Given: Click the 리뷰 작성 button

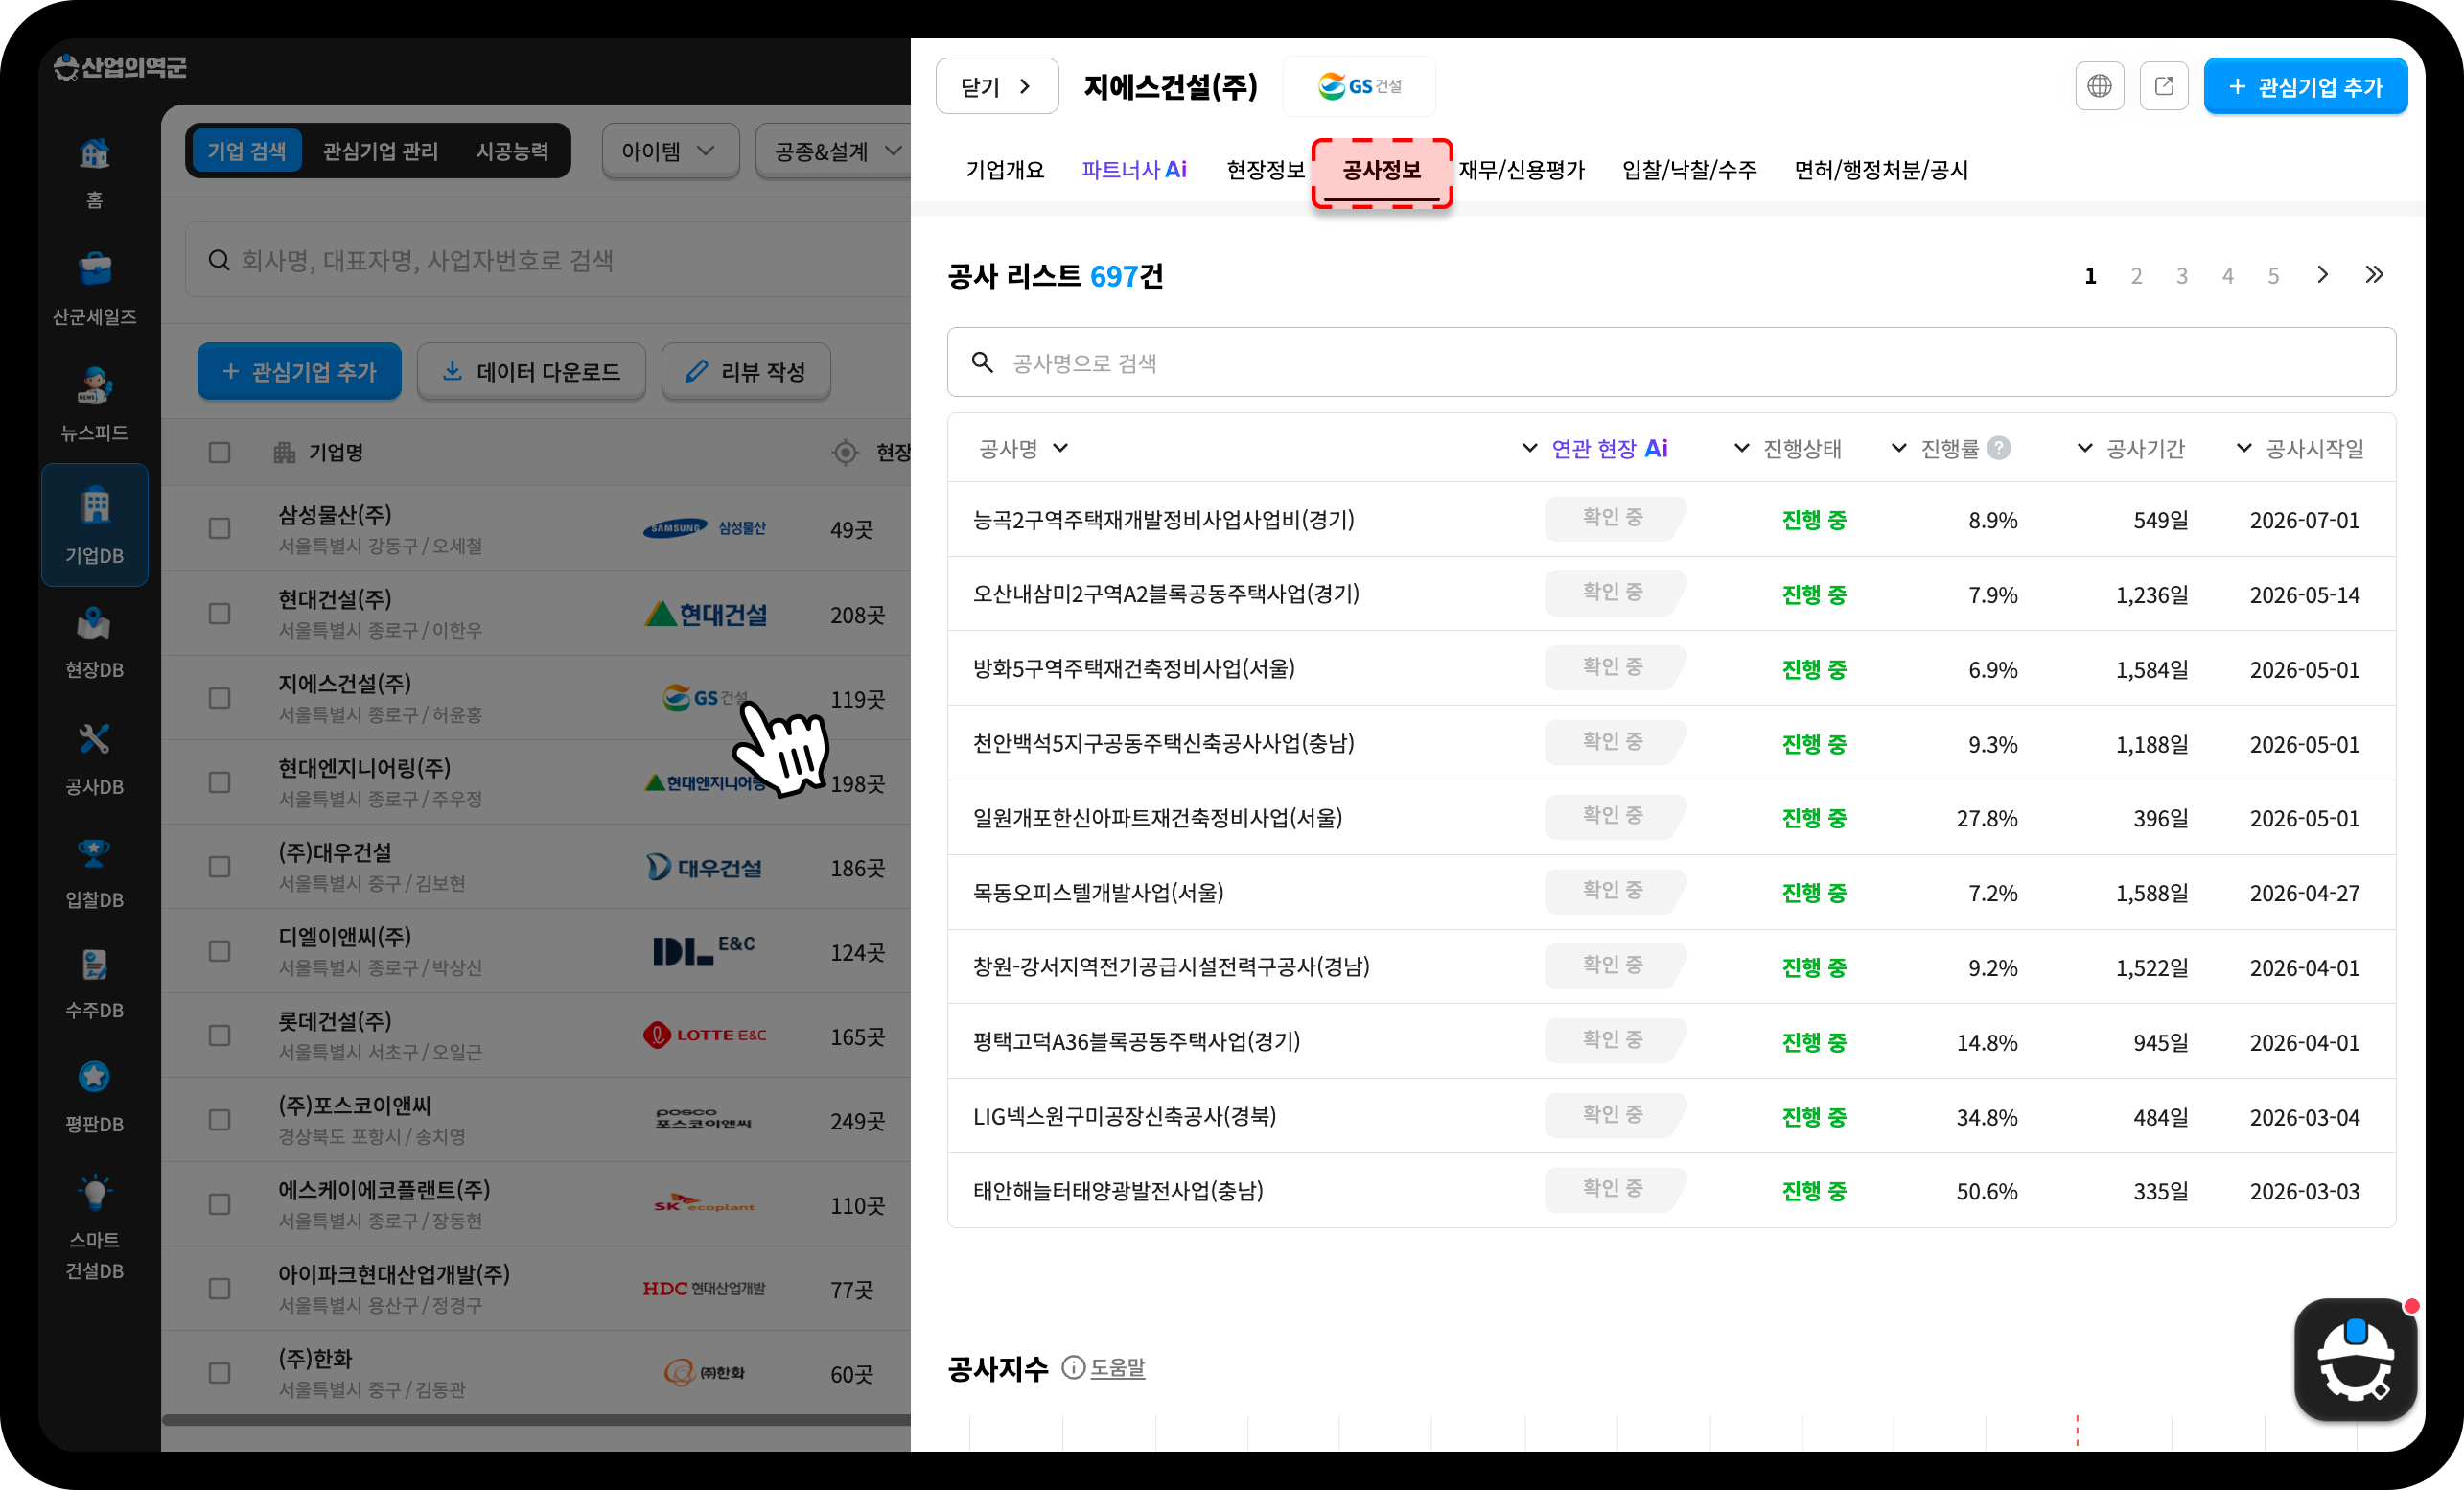Looking at the screenshot, I should [746, 371].
